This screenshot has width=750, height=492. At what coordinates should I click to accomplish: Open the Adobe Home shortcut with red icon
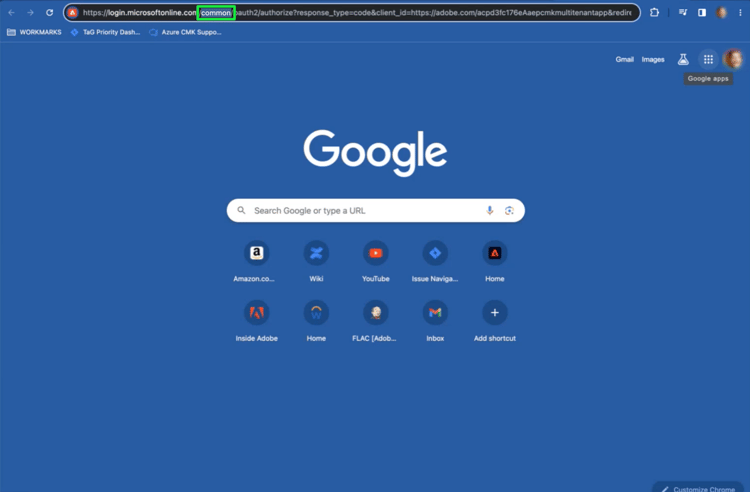tap(495, 262)
